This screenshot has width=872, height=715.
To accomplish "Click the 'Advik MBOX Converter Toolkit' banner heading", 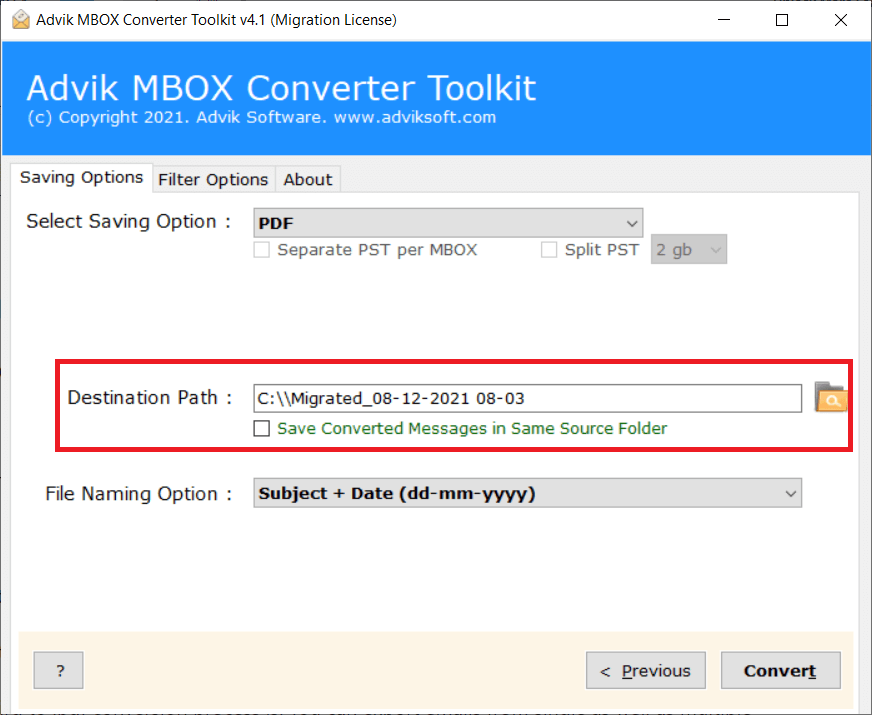I will [x=281, y=88].
